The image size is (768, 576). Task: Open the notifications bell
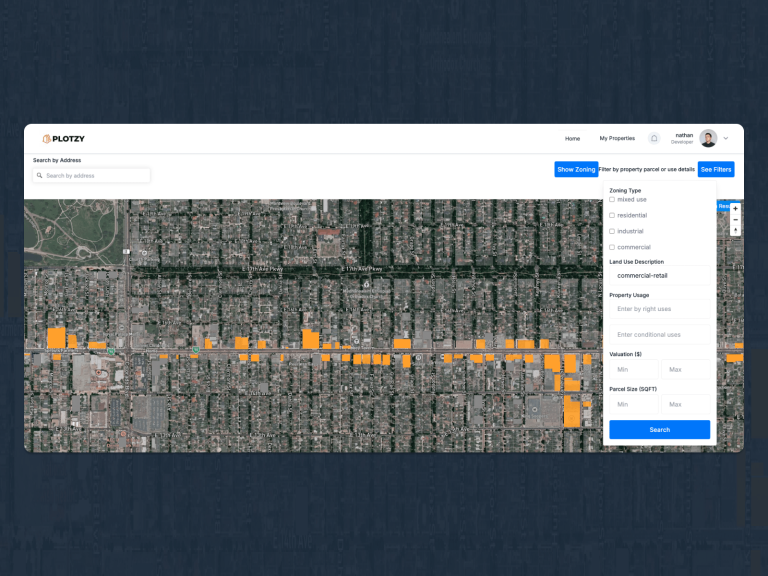[654, 138]
